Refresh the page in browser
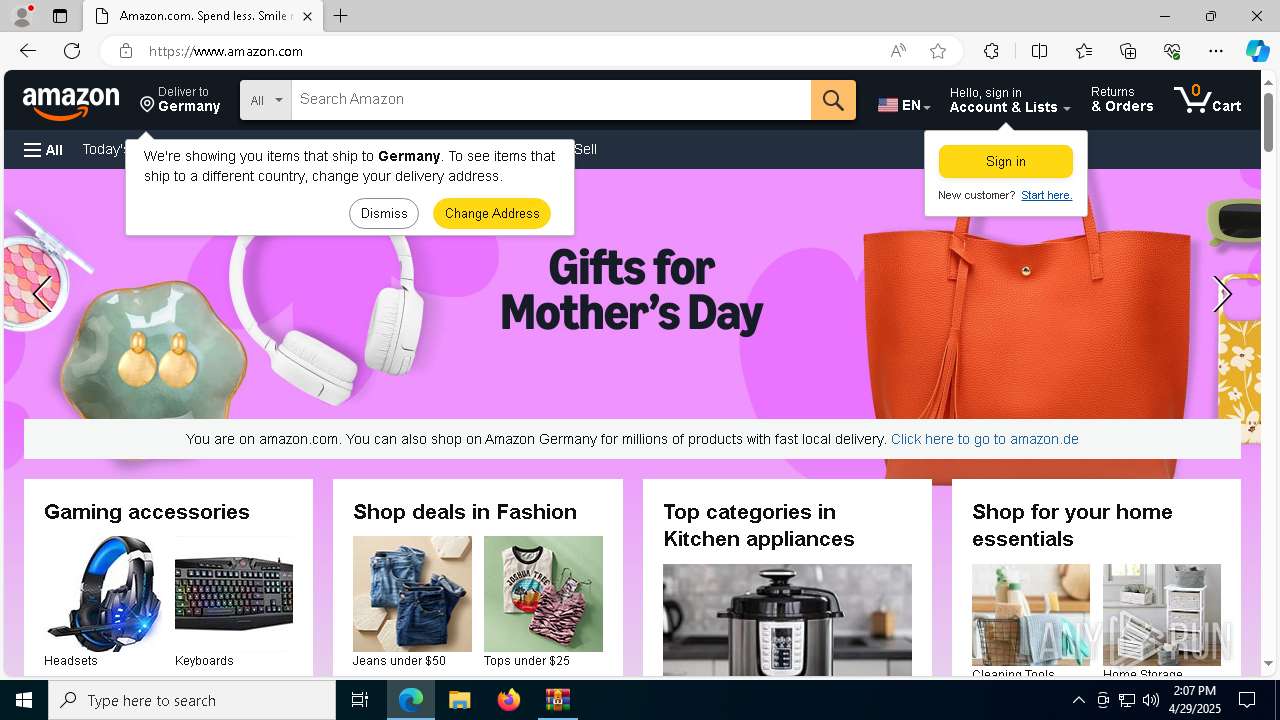Screen dimensions: 1280x720 pyautogui.click(x=72, y=51)
